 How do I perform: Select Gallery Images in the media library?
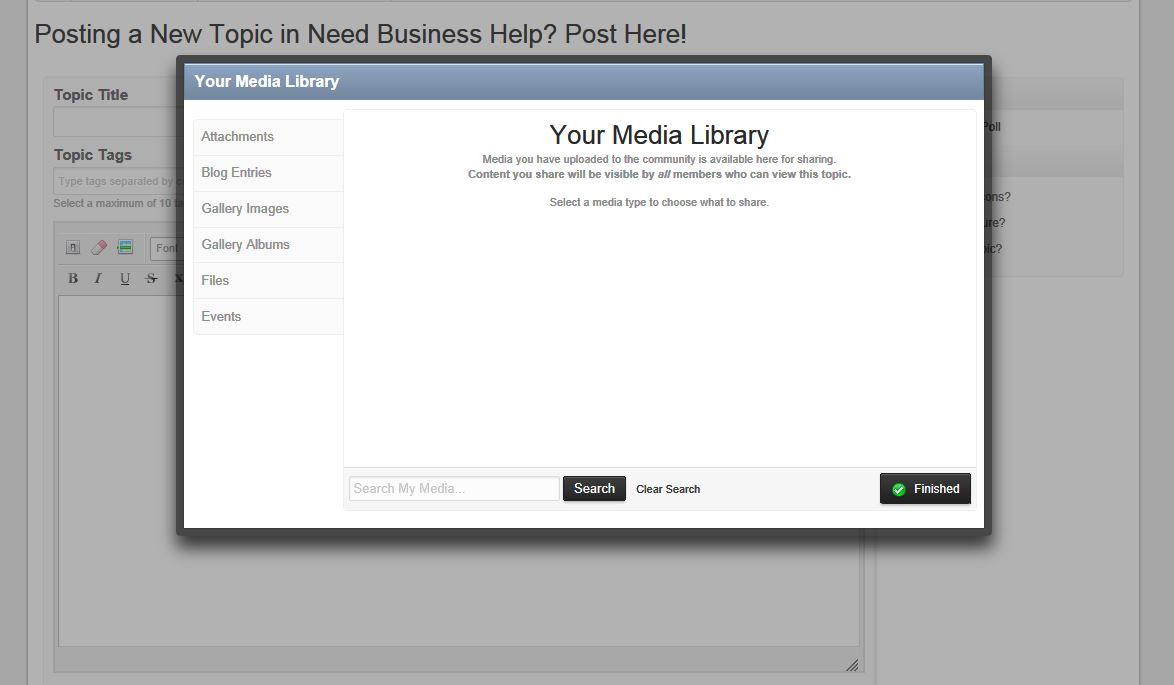(268, 209)
